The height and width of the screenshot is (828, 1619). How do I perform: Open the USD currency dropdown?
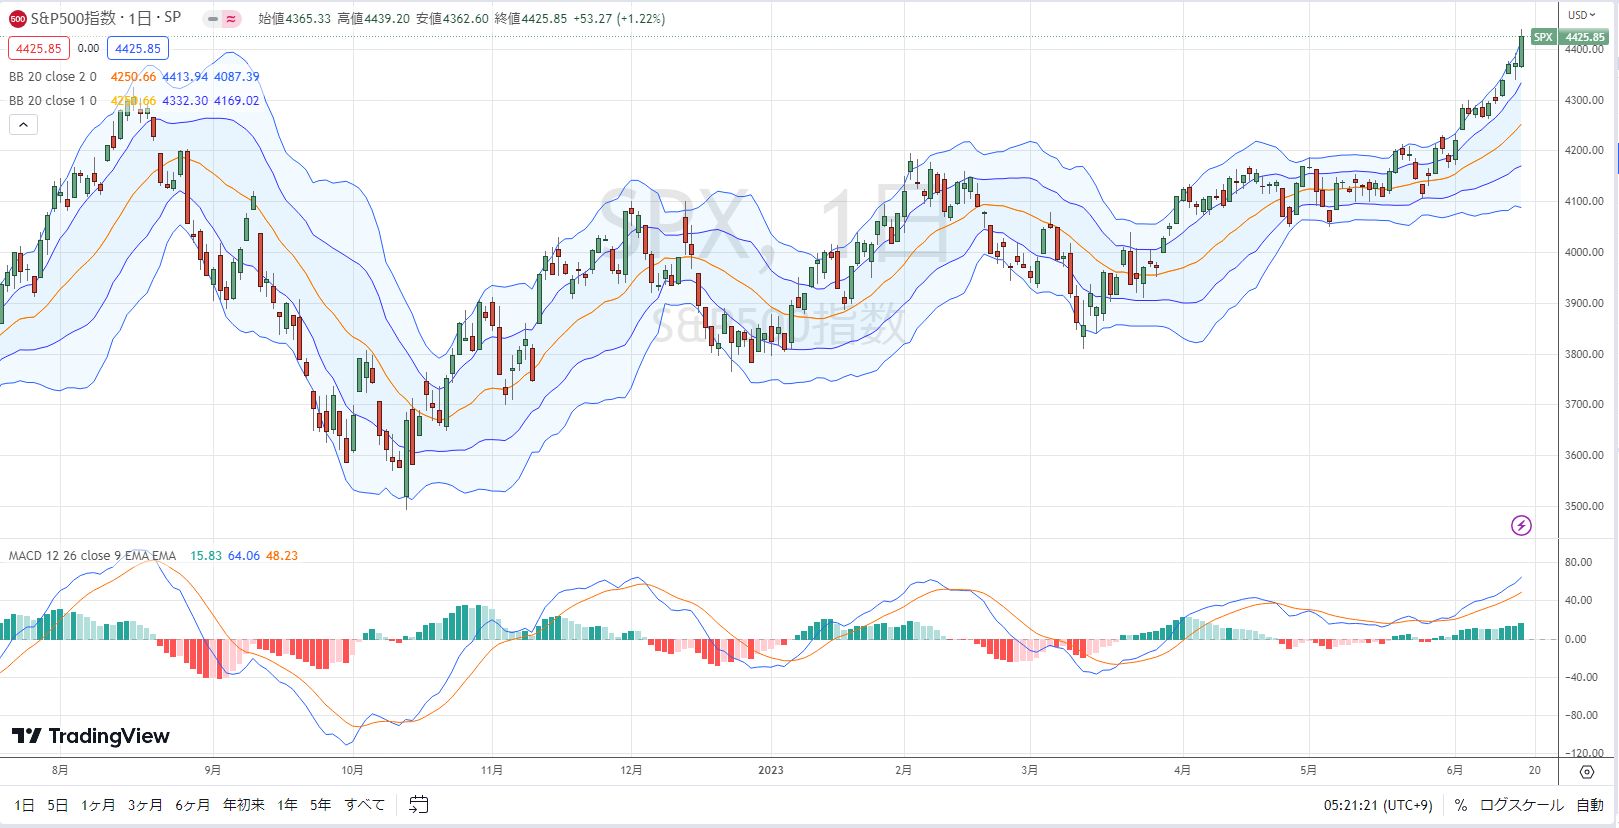coord(1582,15)
